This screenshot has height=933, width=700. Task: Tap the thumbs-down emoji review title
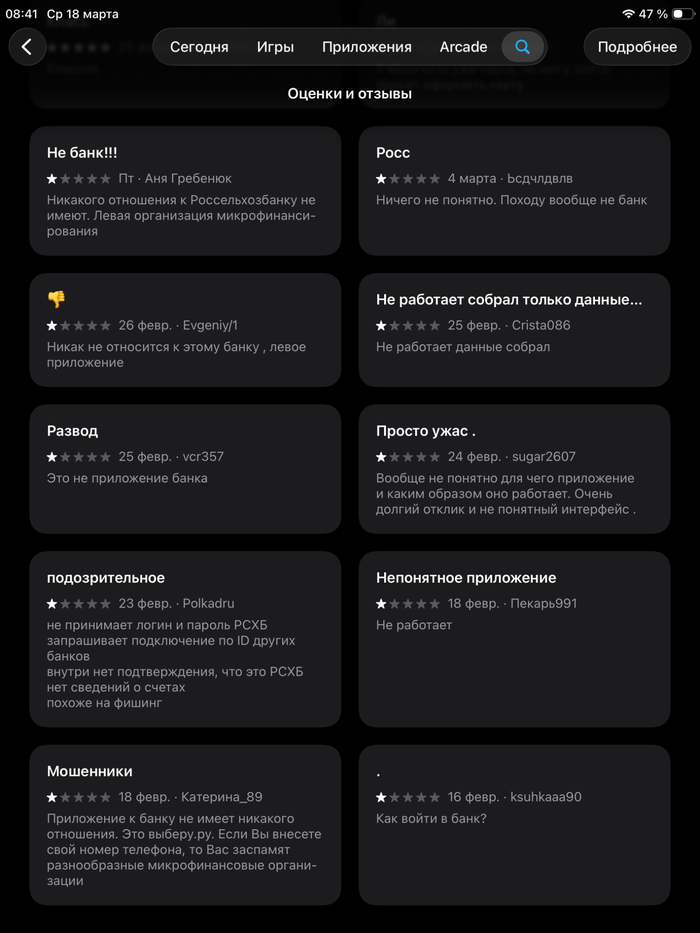tap(56, 299)
